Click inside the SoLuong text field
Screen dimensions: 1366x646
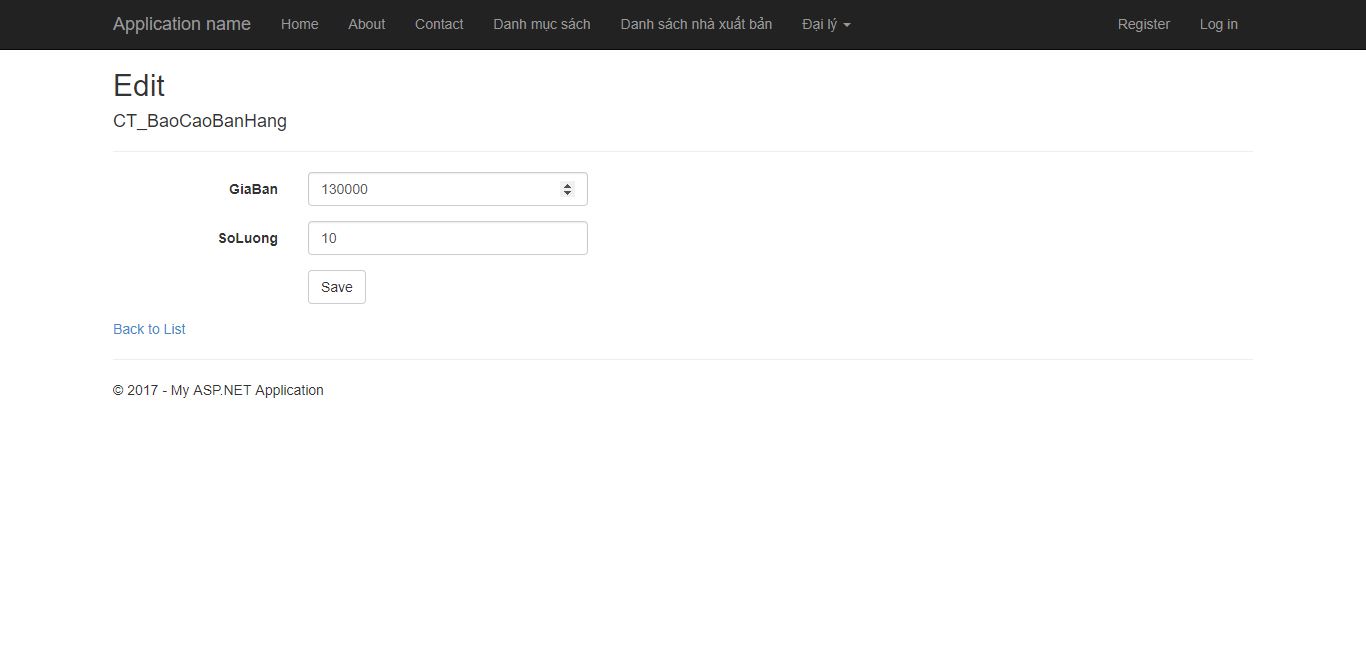point(447,238)
